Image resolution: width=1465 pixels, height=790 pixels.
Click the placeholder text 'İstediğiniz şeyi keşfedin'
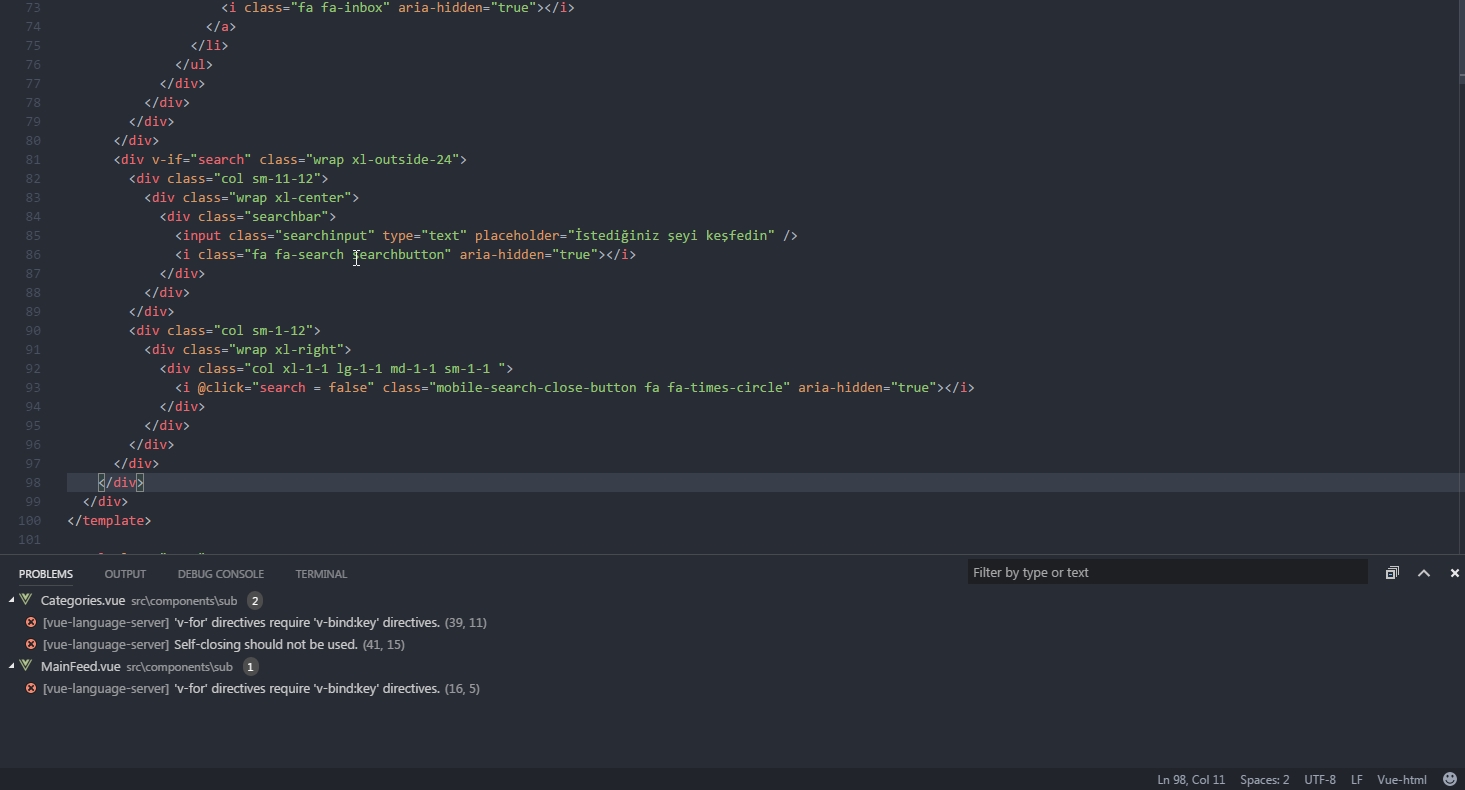click(671, 235)
